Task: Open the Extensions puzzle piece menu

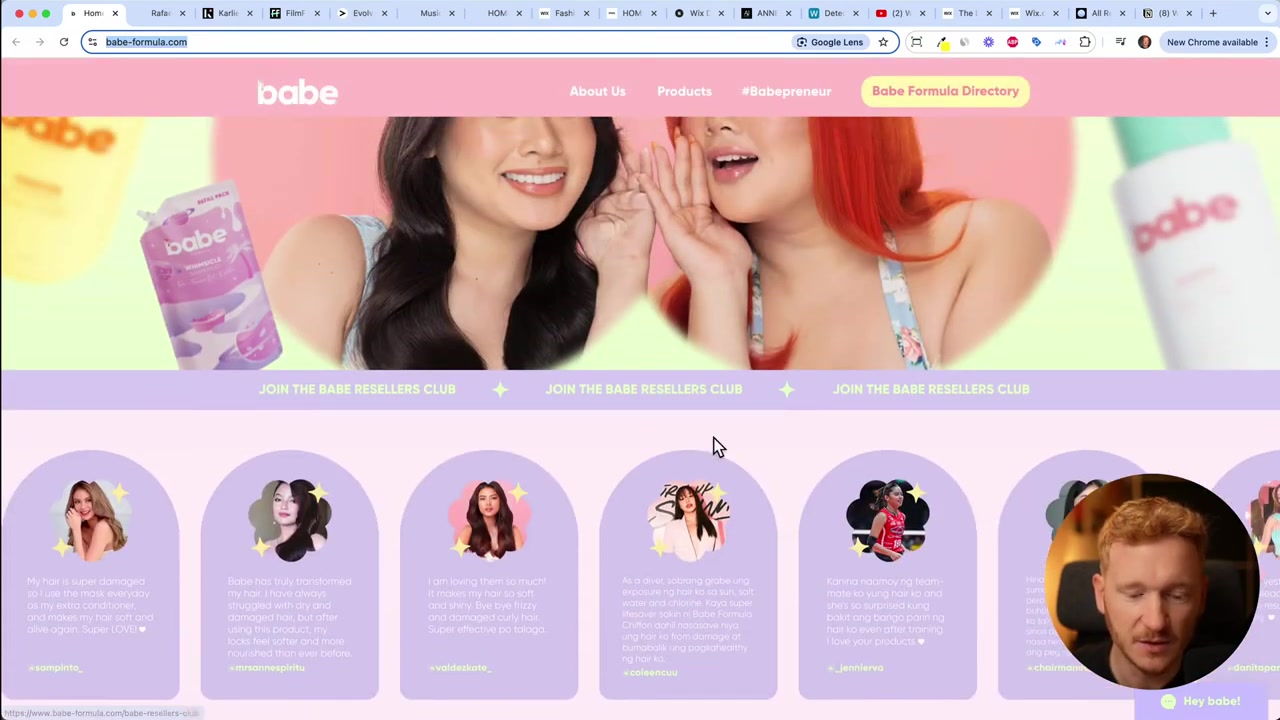Action: (1085, 42)
